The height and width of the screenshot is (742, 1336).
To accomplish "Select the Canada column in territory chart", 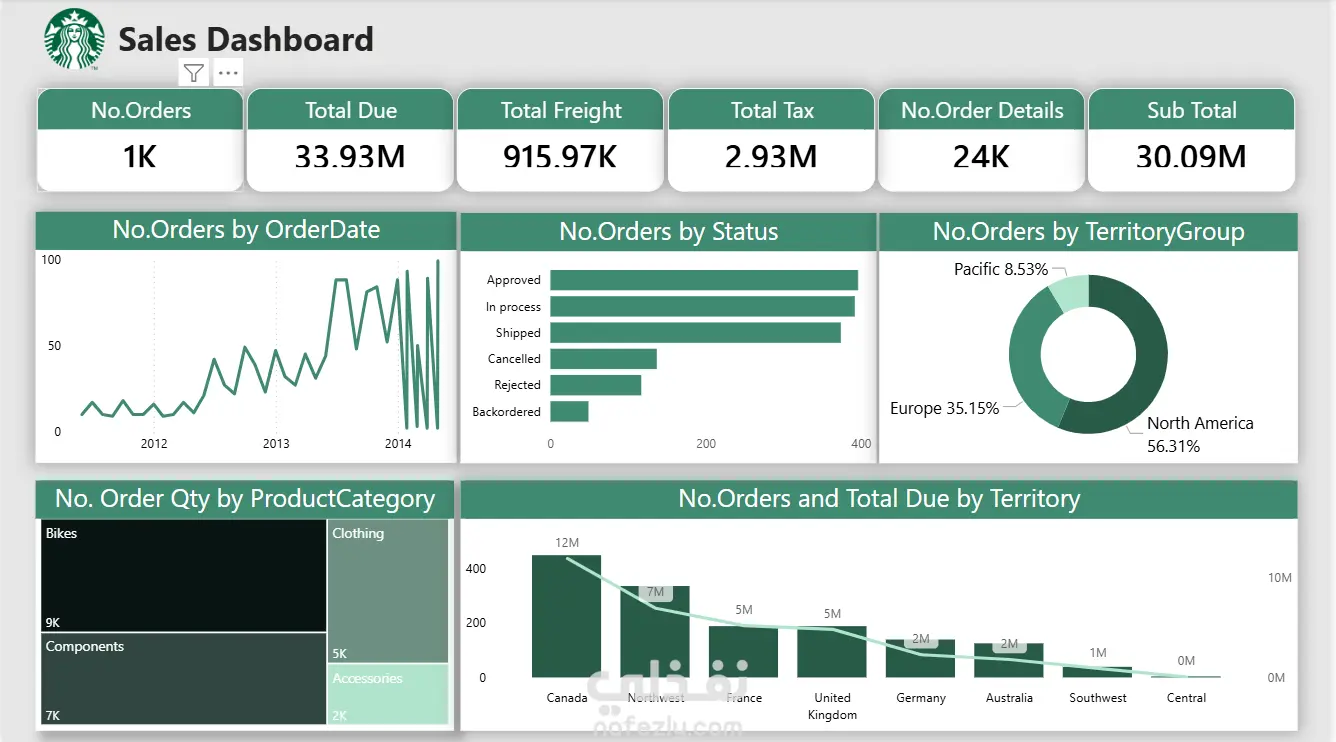I will click(x=566, y=616).
